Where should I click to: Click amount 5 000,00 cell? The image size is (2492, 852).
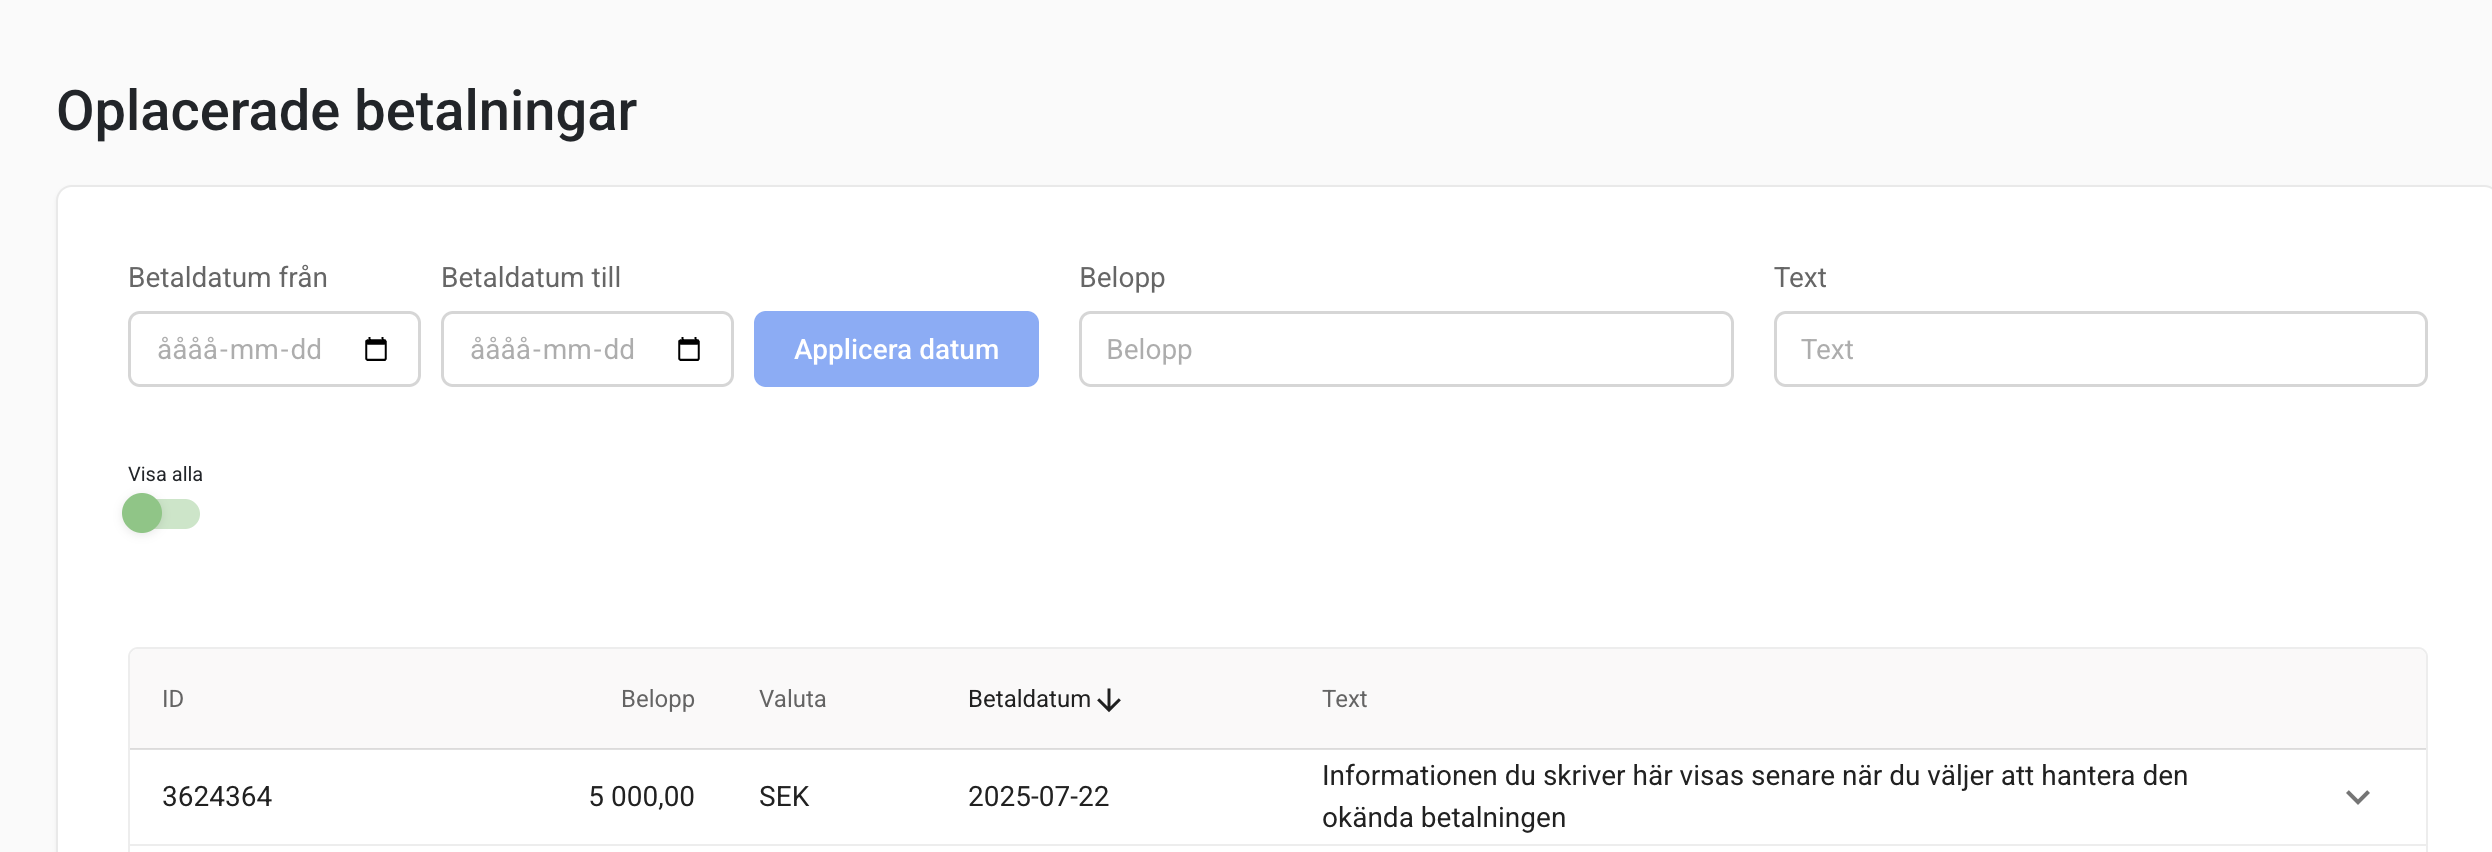(x=642, y=797)
